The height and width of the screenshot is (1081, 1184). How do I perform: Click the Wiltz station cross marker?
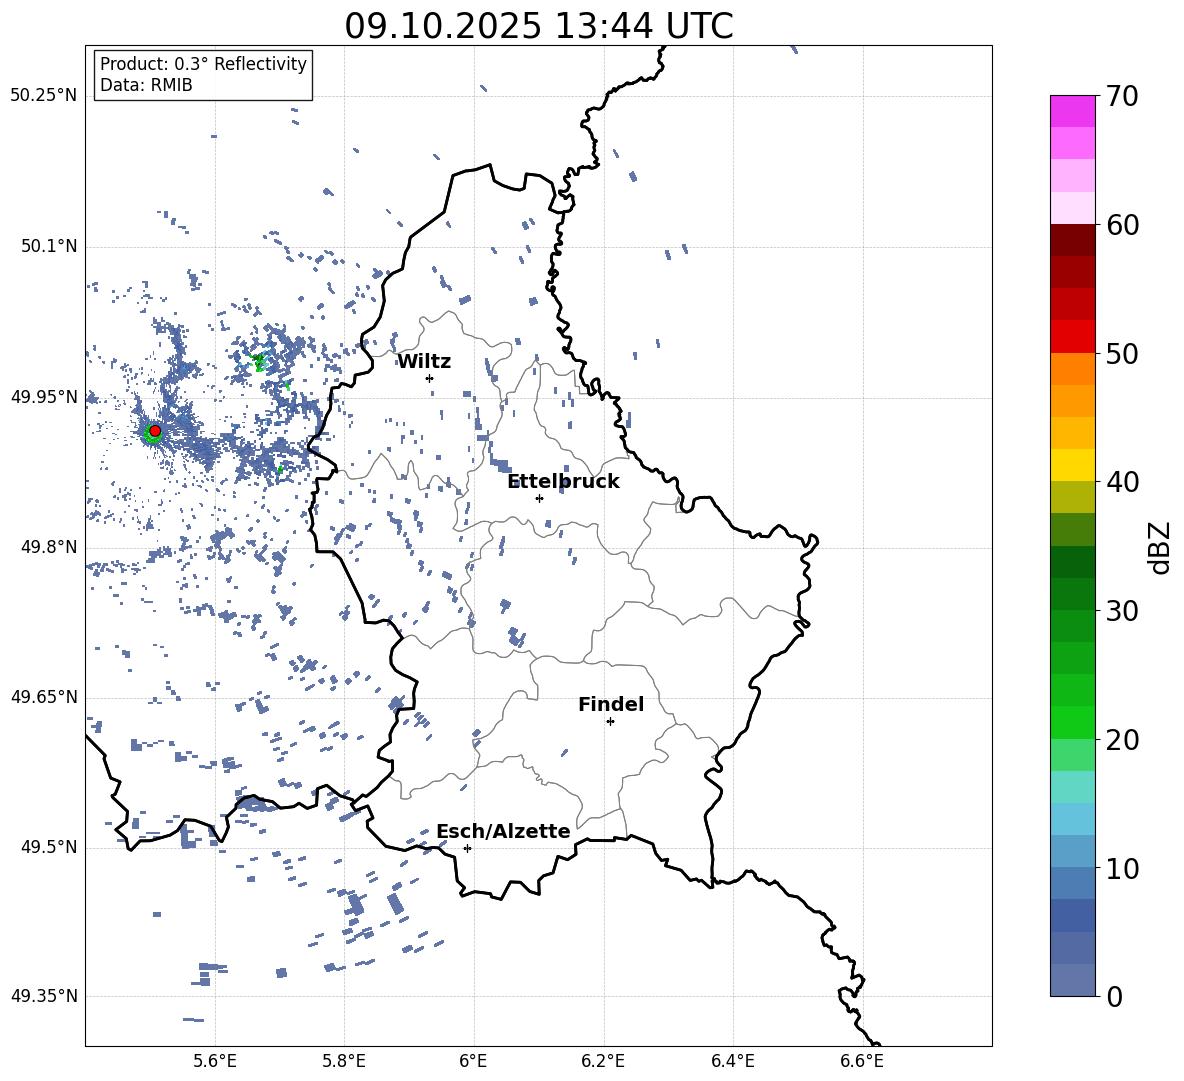click(x=430, y=378)
